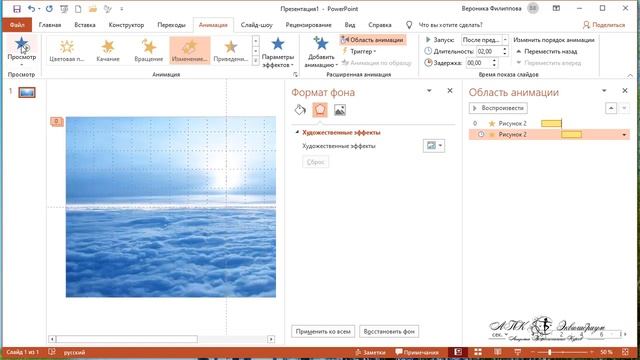
Task: Switch to Slide Sorter view
Action: [x=478, y=352]
